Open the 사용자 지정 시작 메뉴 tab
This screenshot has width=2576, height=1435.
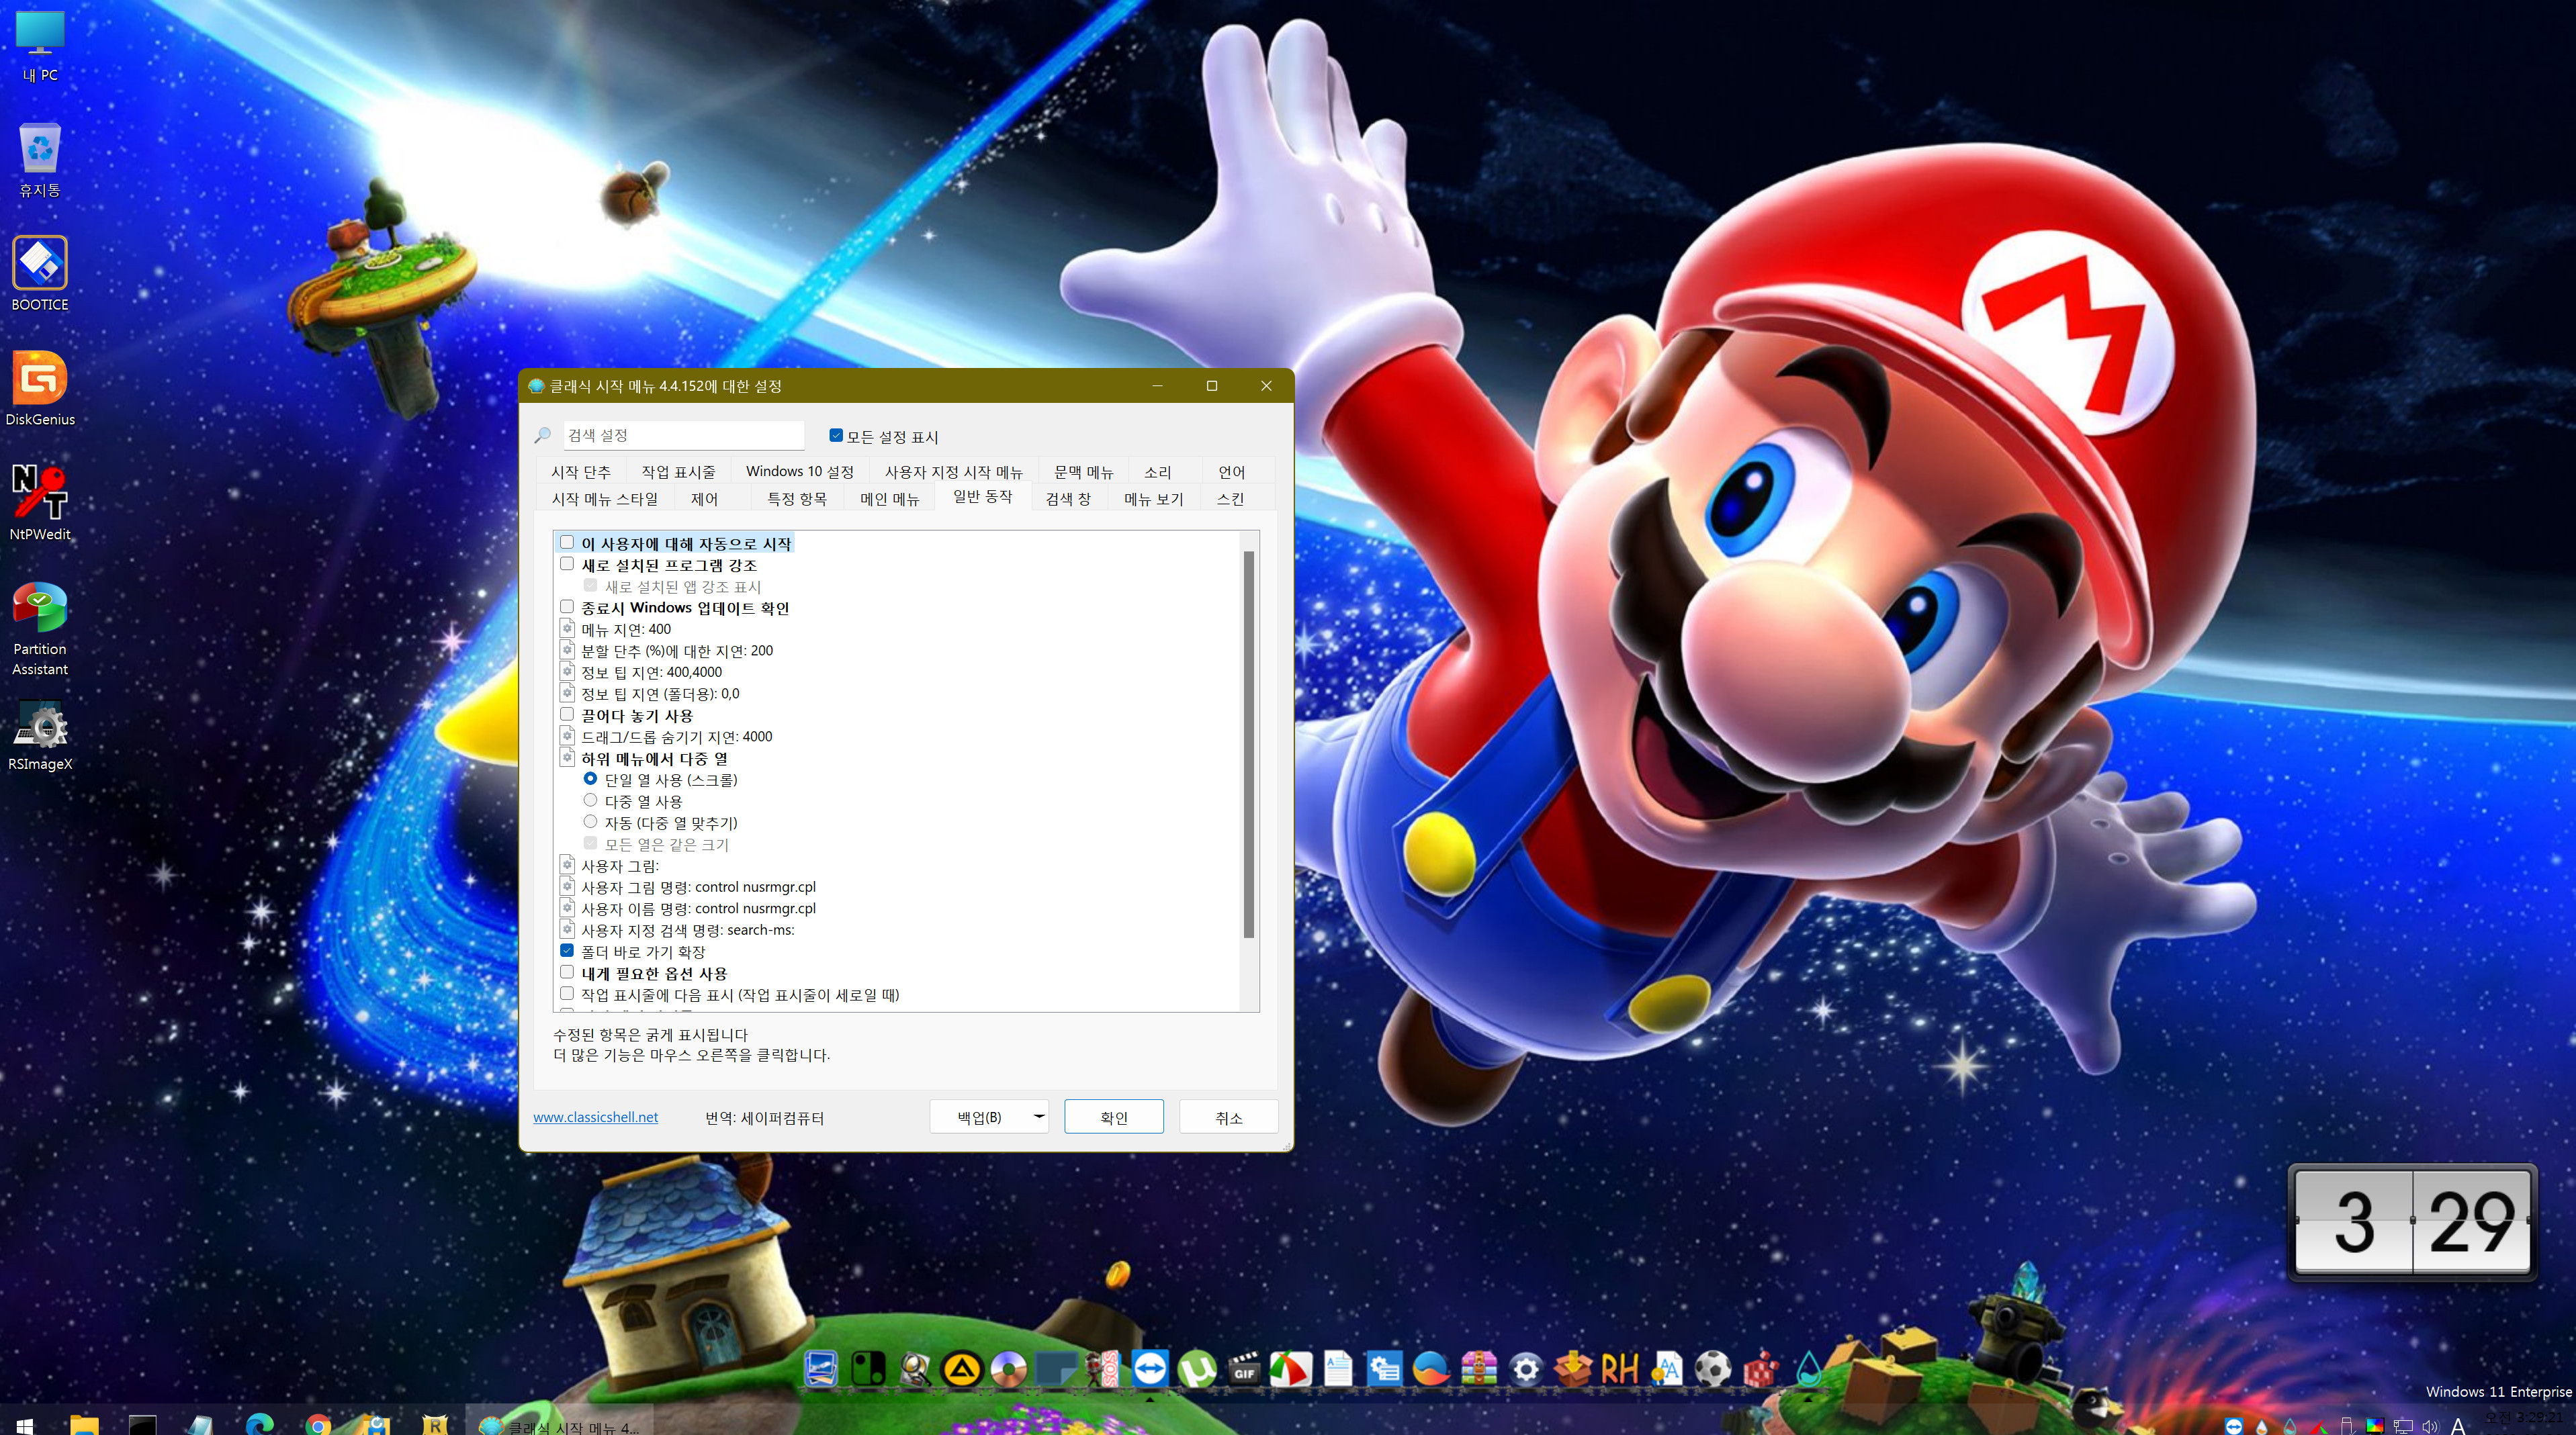click(x=953, y=471)
